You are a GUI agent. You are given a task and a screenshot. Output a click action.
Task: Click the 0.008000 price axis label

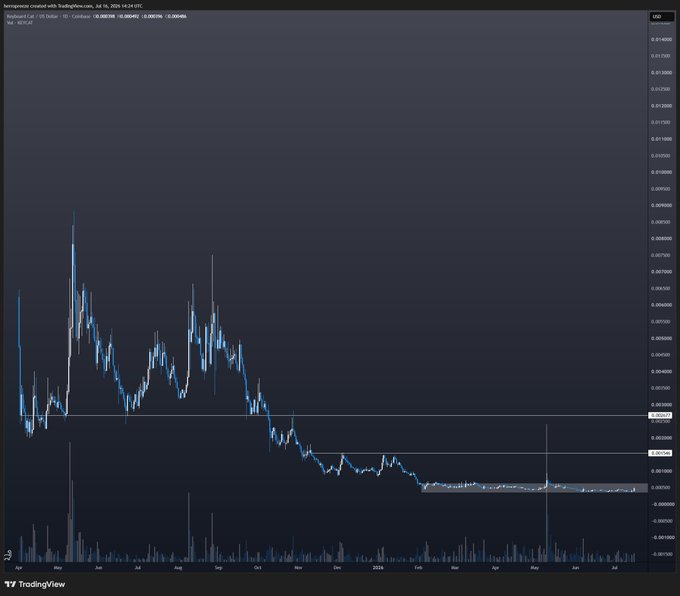pos(661,239)
